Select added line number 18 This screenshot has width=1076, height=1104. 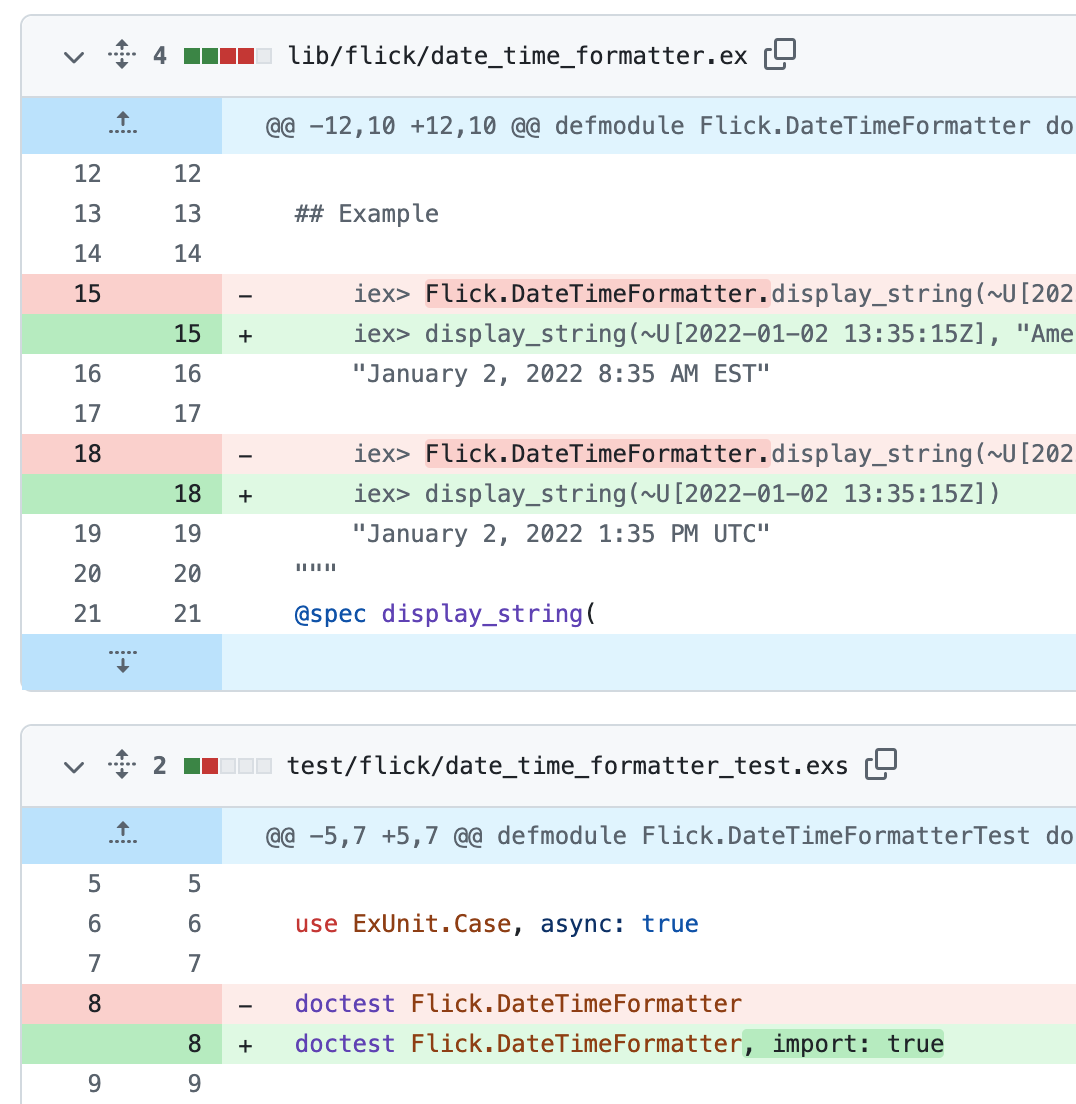point(187,494)
